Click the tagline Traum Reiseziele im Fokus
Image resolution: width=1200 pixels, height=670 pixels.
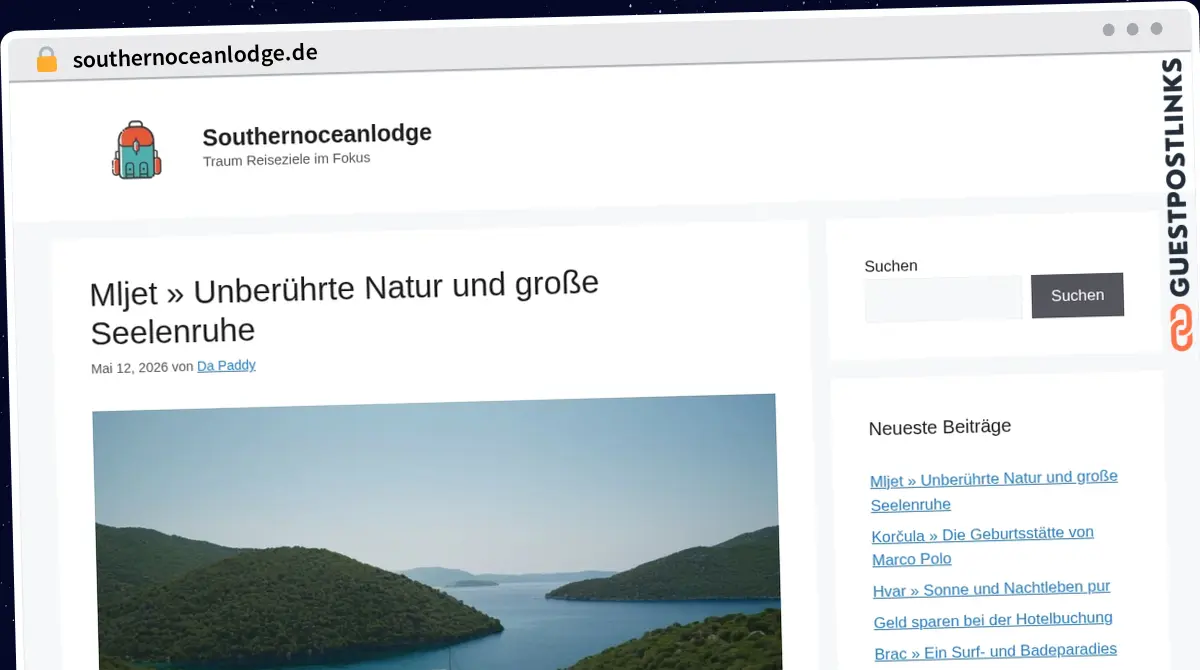pos(286,159)
